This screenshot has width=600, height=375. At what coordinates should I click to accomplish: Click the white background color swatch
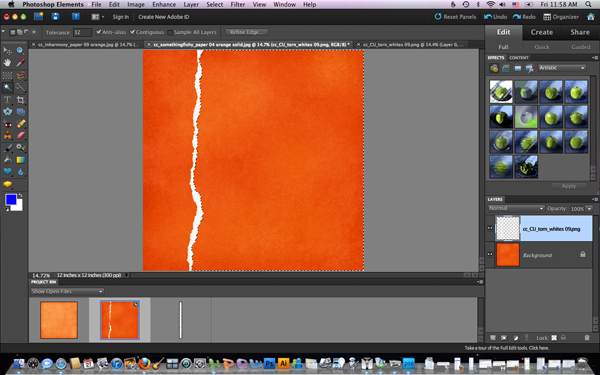pyautogui.click(x=19, y=207)
